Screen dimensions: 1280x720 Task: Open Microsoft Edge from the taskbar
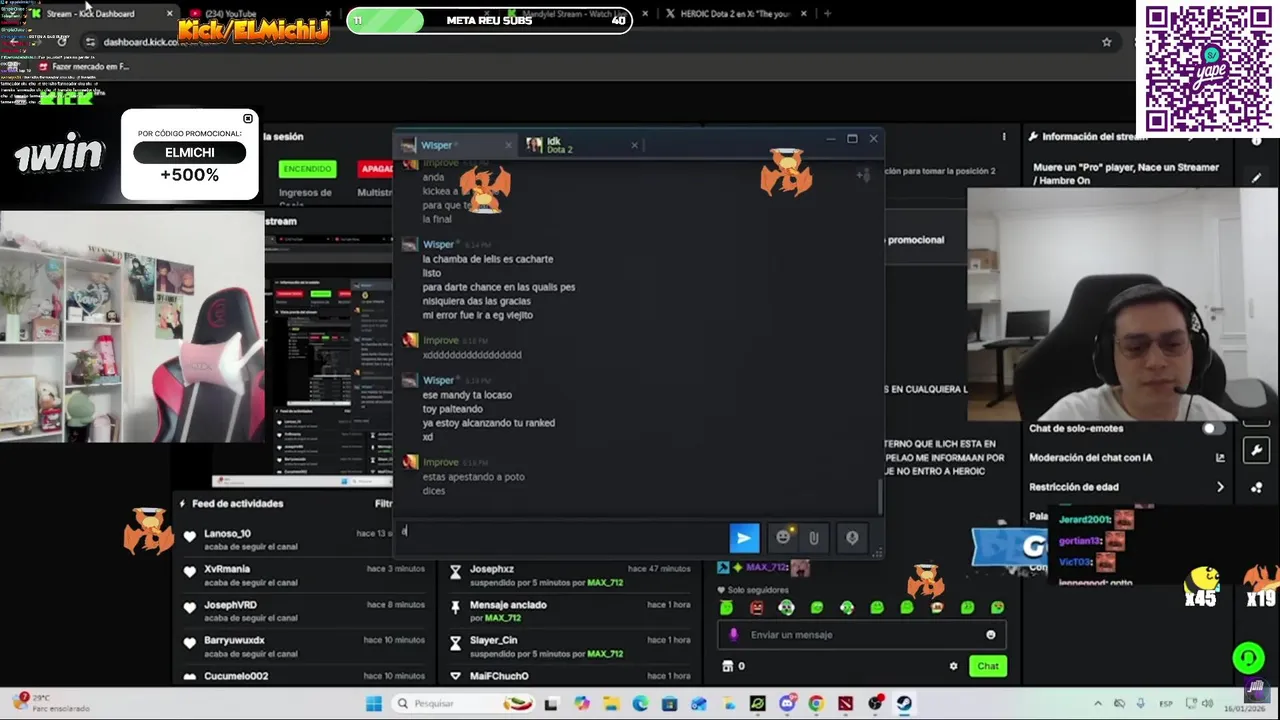(640, 704)
